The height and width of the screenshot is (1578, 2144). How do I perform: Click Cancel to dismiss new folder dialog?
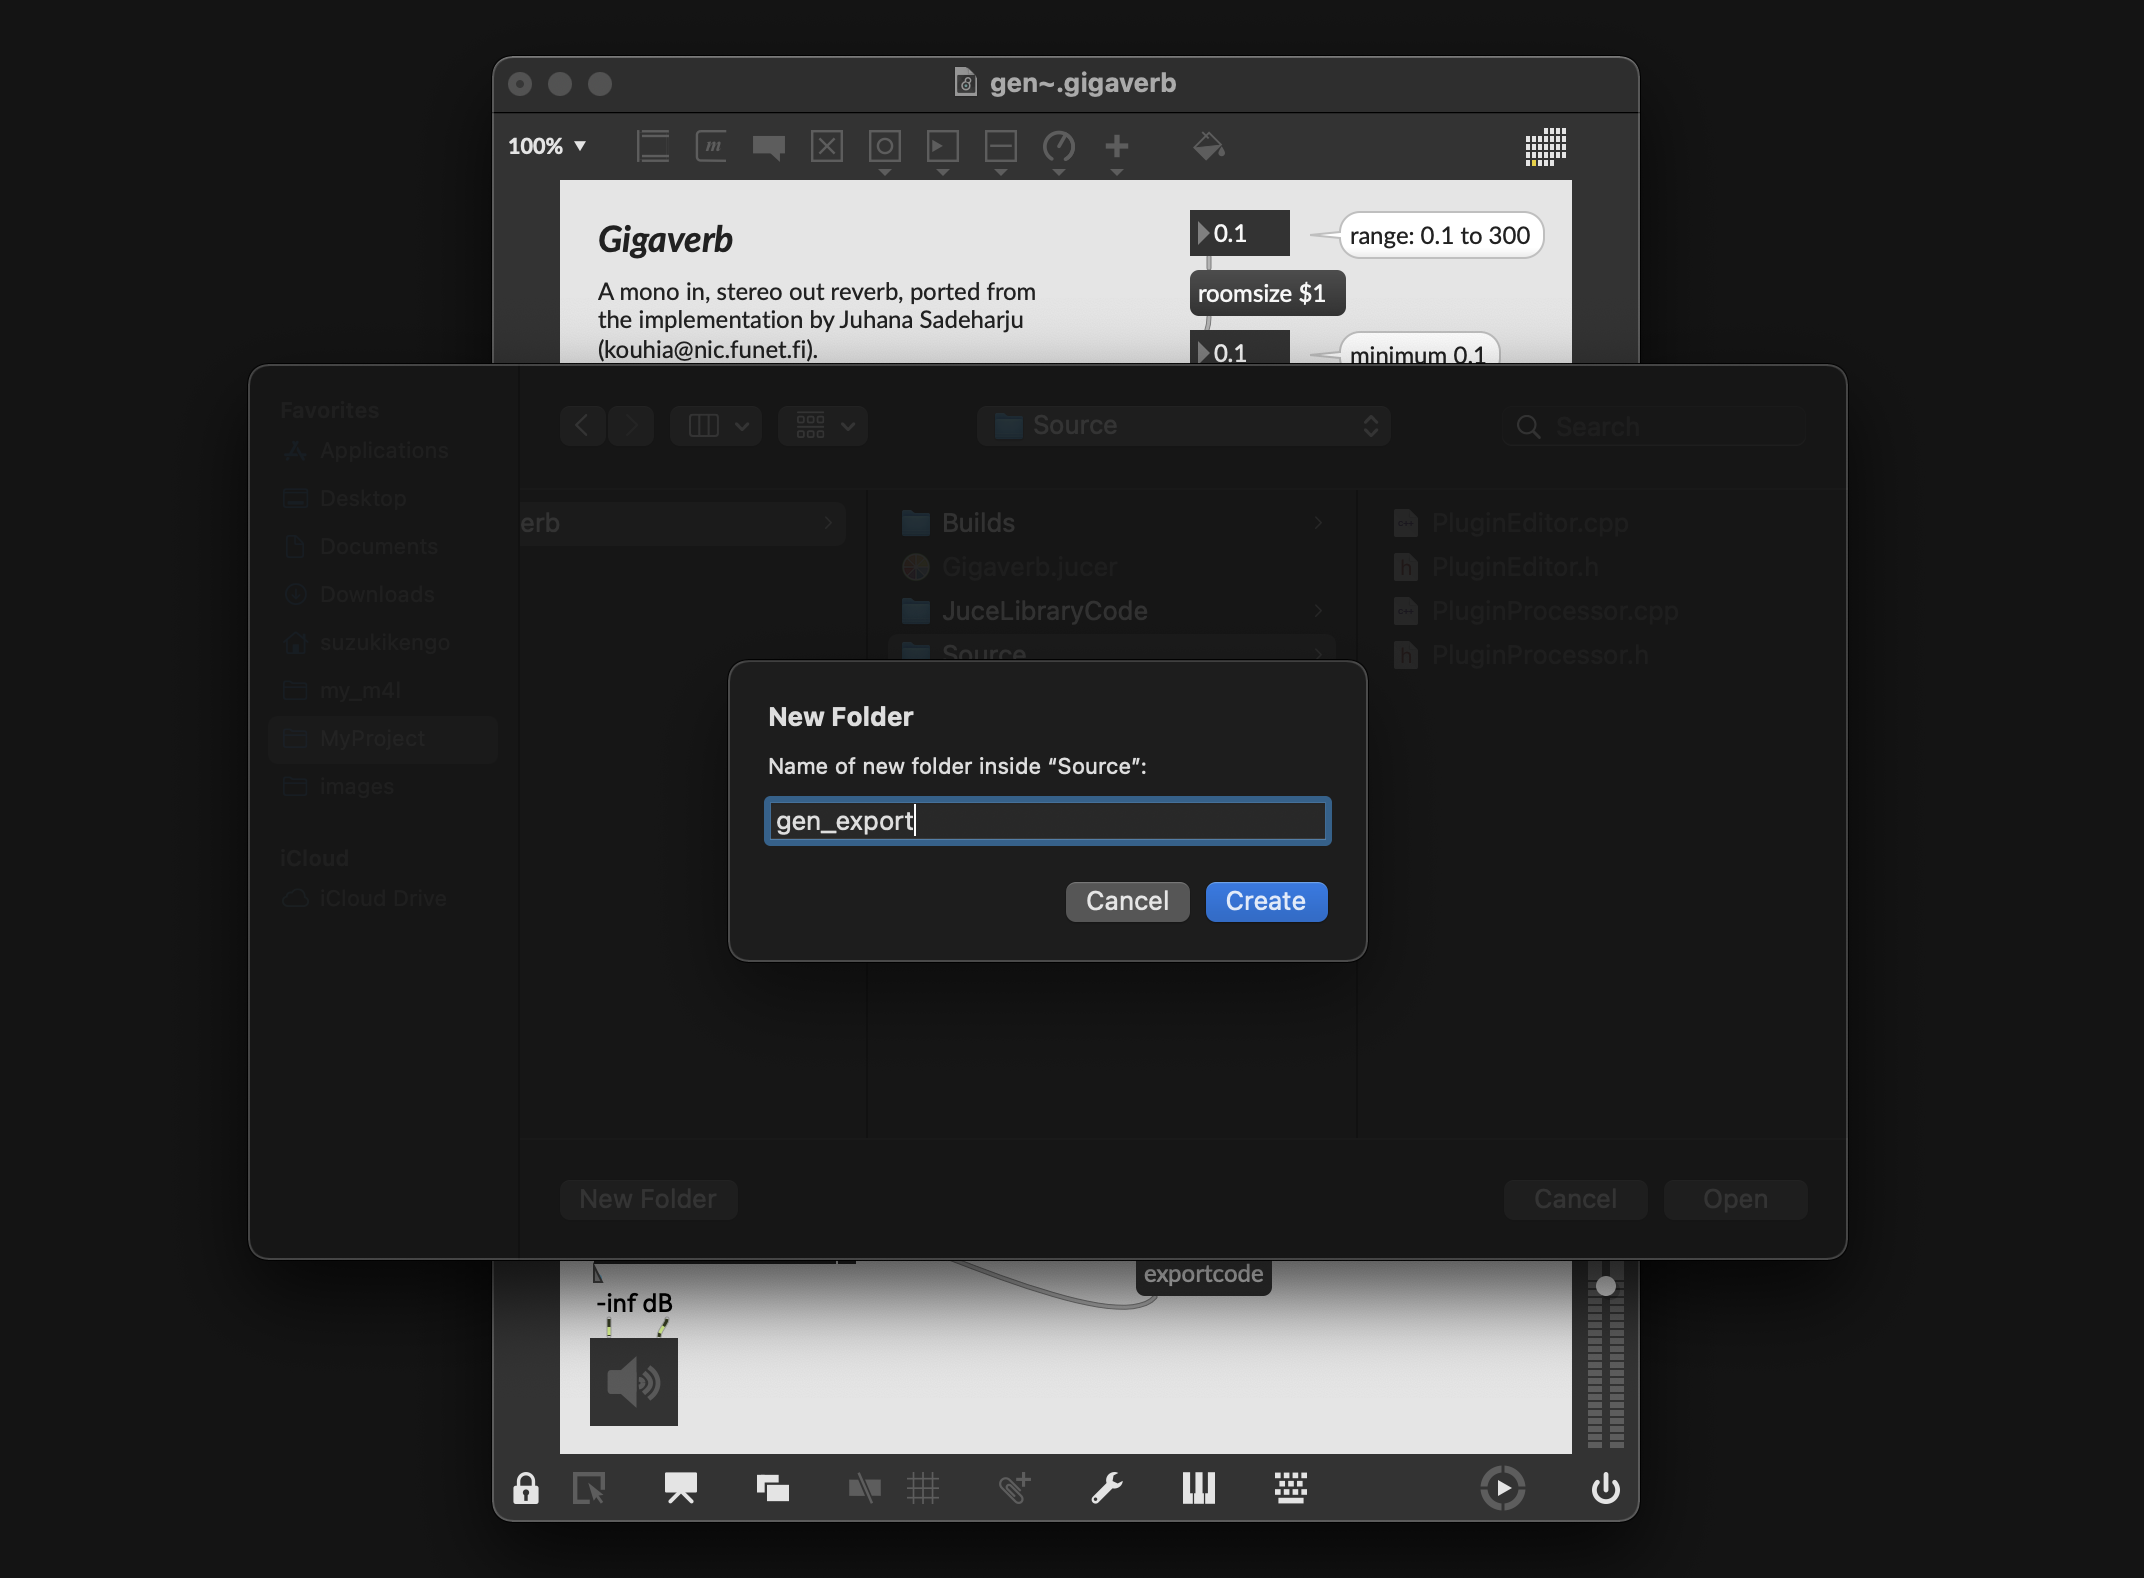pos(1125,899)
